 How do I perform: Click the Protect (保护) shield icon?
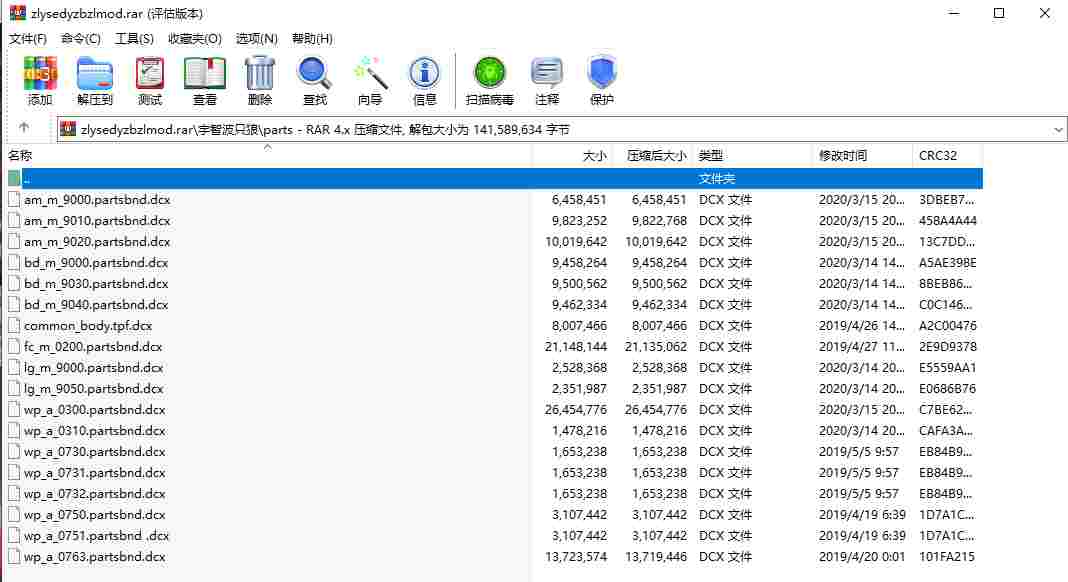tap(602, 74)
